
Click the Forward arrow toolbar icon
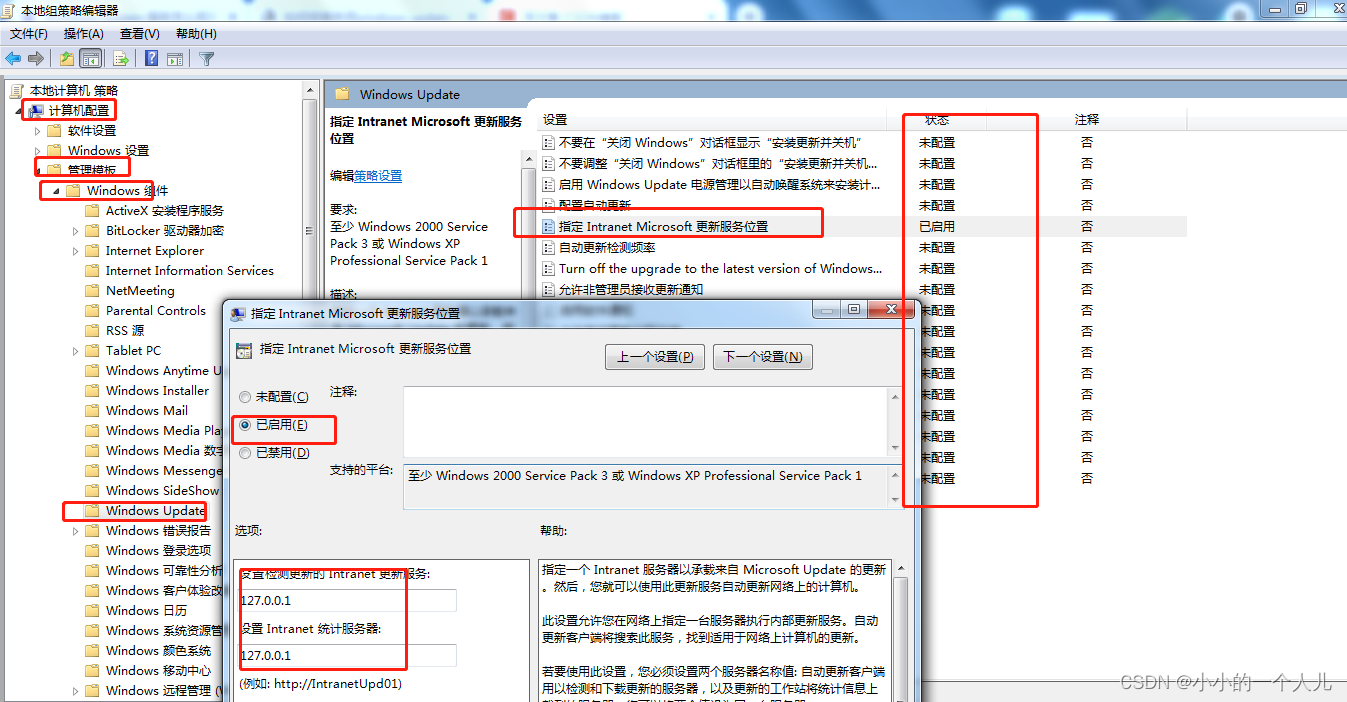pos(36,59)
